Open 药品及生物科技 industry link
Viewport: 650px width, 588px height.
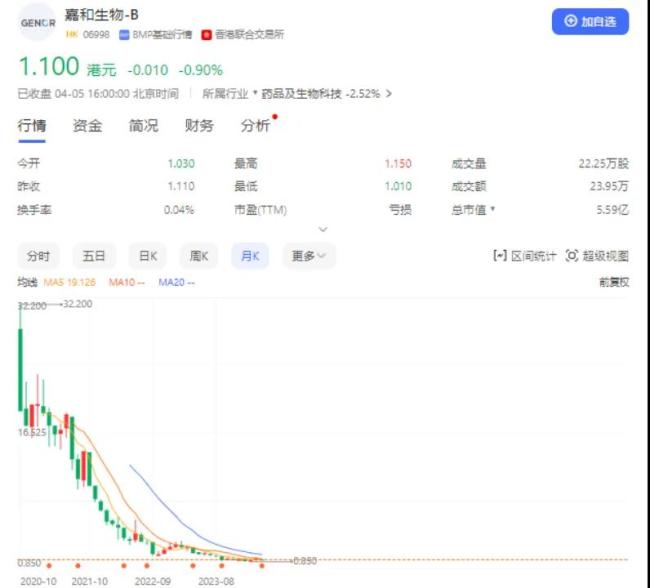pyautogui.click(x=301, y=94)
